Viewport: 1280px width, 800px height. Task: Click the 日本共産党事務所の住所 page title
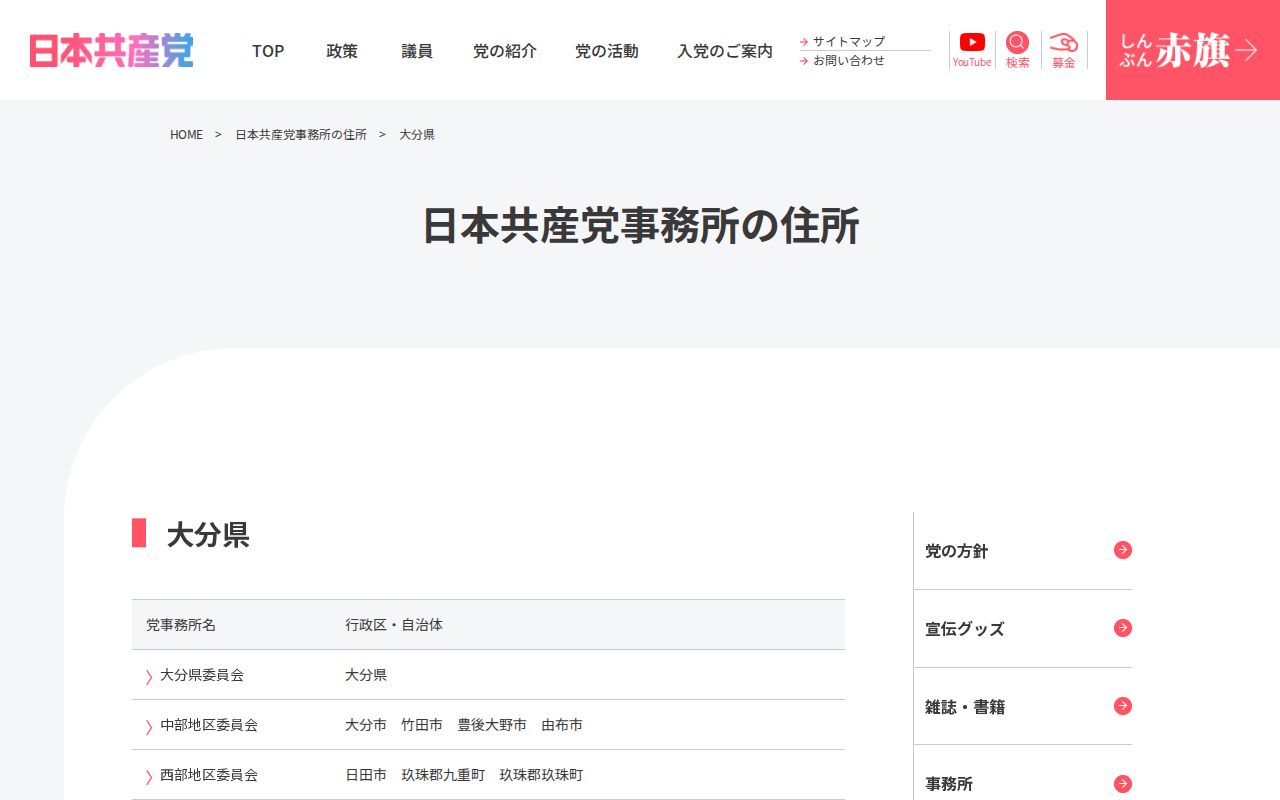(640, 226)
